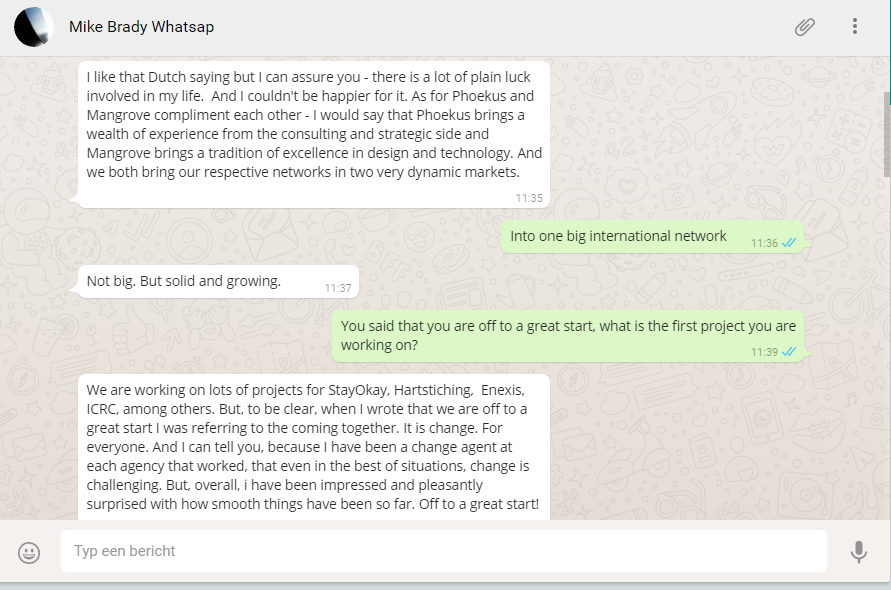
Task: Click the 11:39 timestamp
Action: [764, 352]
